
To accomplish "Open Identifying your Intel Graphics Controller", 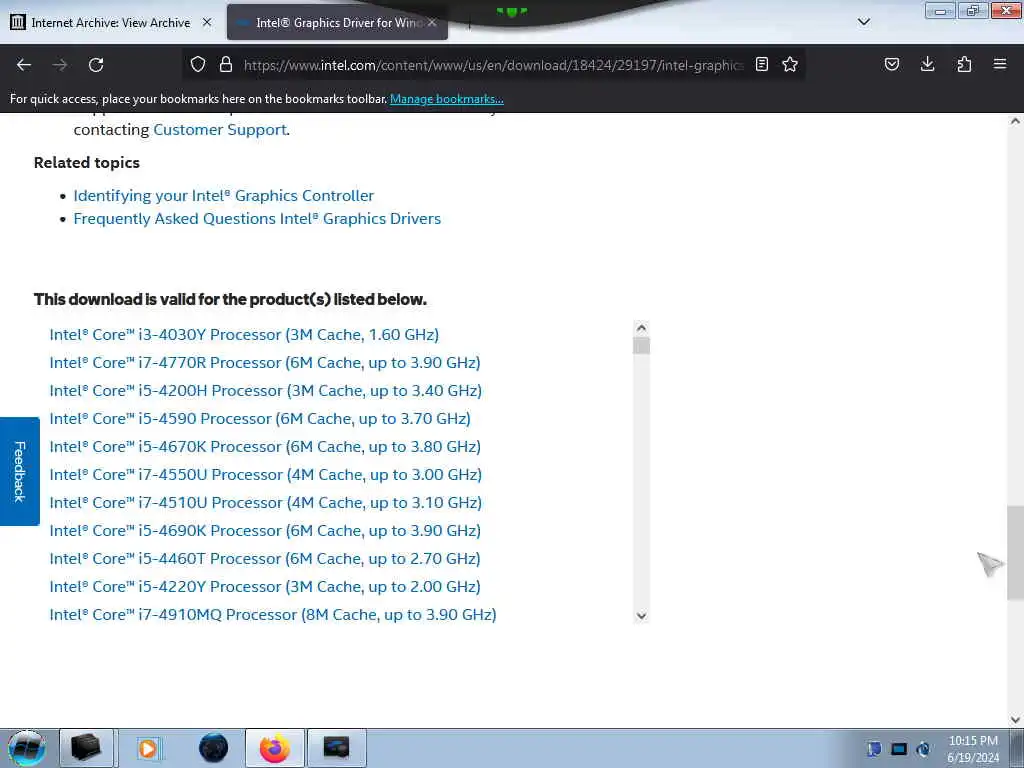I will 223,196.
